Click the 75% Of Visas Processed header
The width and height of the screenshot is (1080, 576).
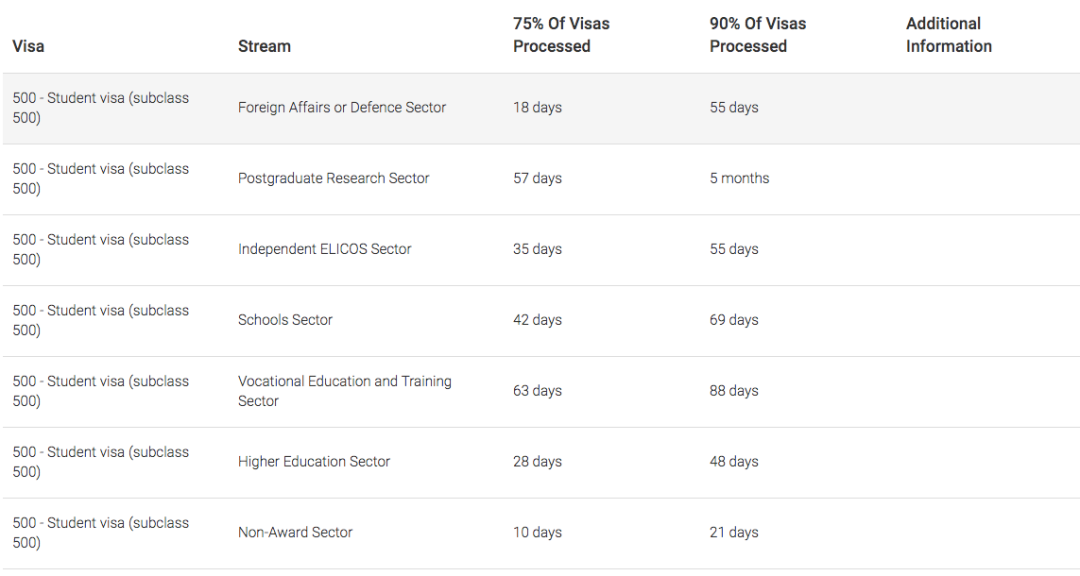pos(561,34)
